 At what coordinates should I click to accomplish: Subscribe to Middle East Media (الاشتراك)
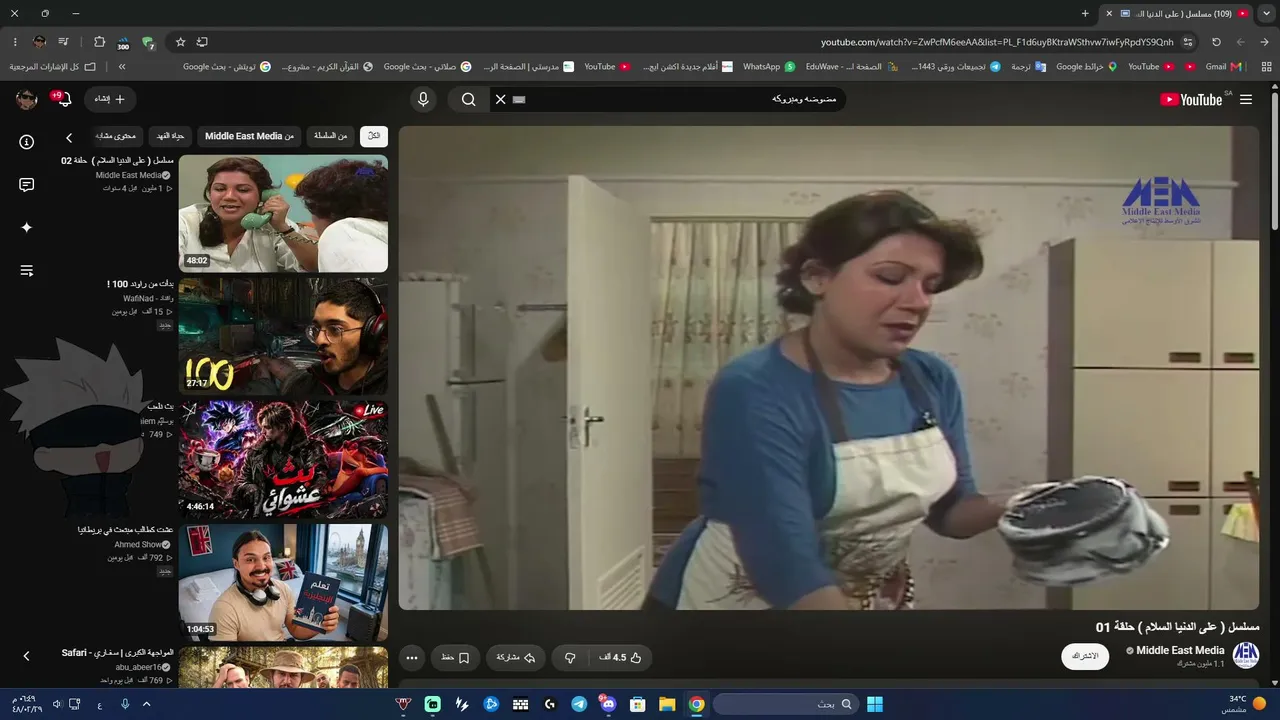click(x=1085, y=656)
